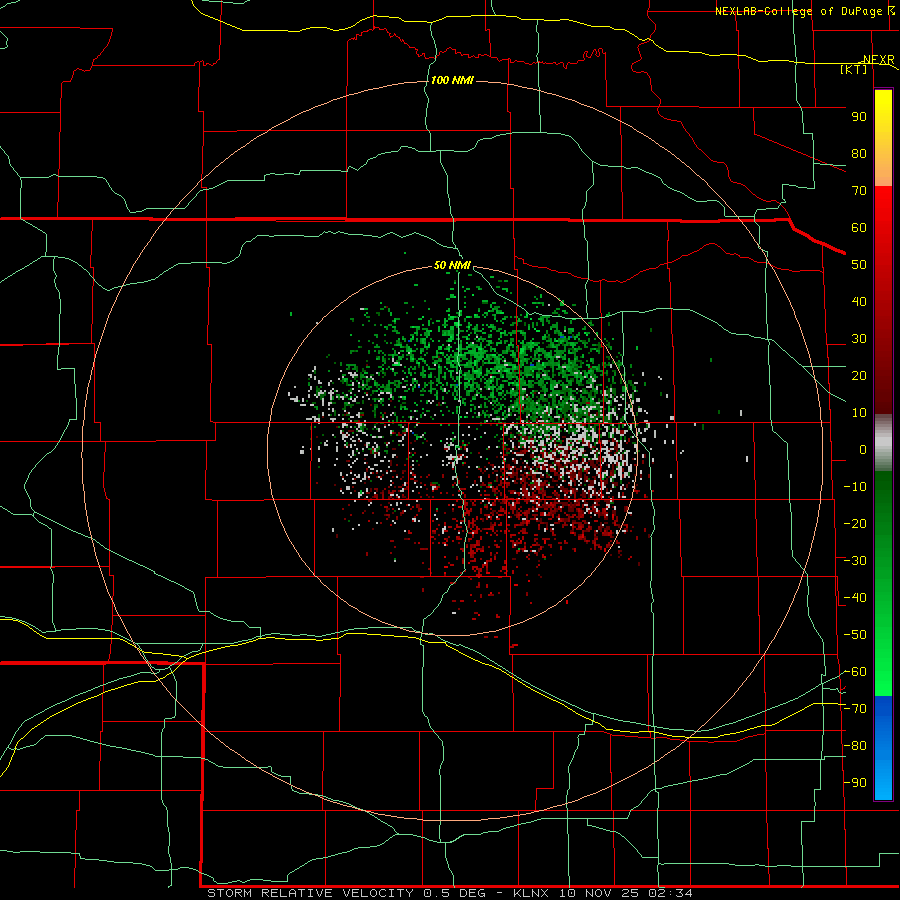900x900 pixels.
Task: Click the KLNX station identifier
Action: tap(531, 893)
